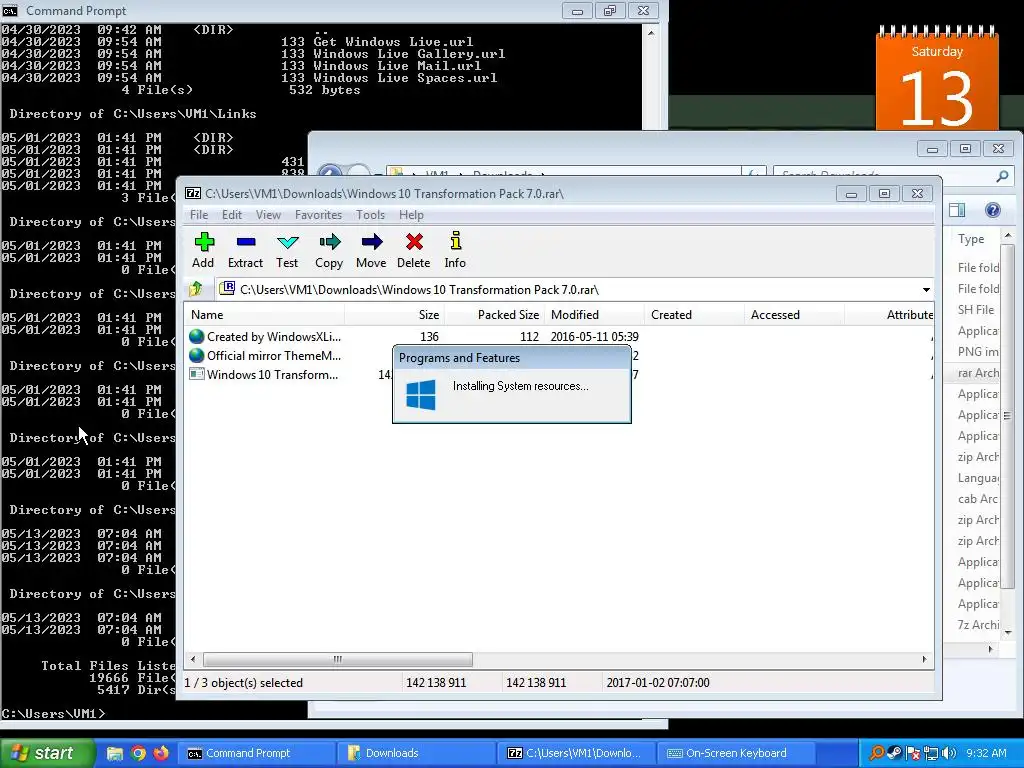The width and height of the screenshot is (1024, 768).
Task: Open the Tools menu
Action: (x=370, y=215)
